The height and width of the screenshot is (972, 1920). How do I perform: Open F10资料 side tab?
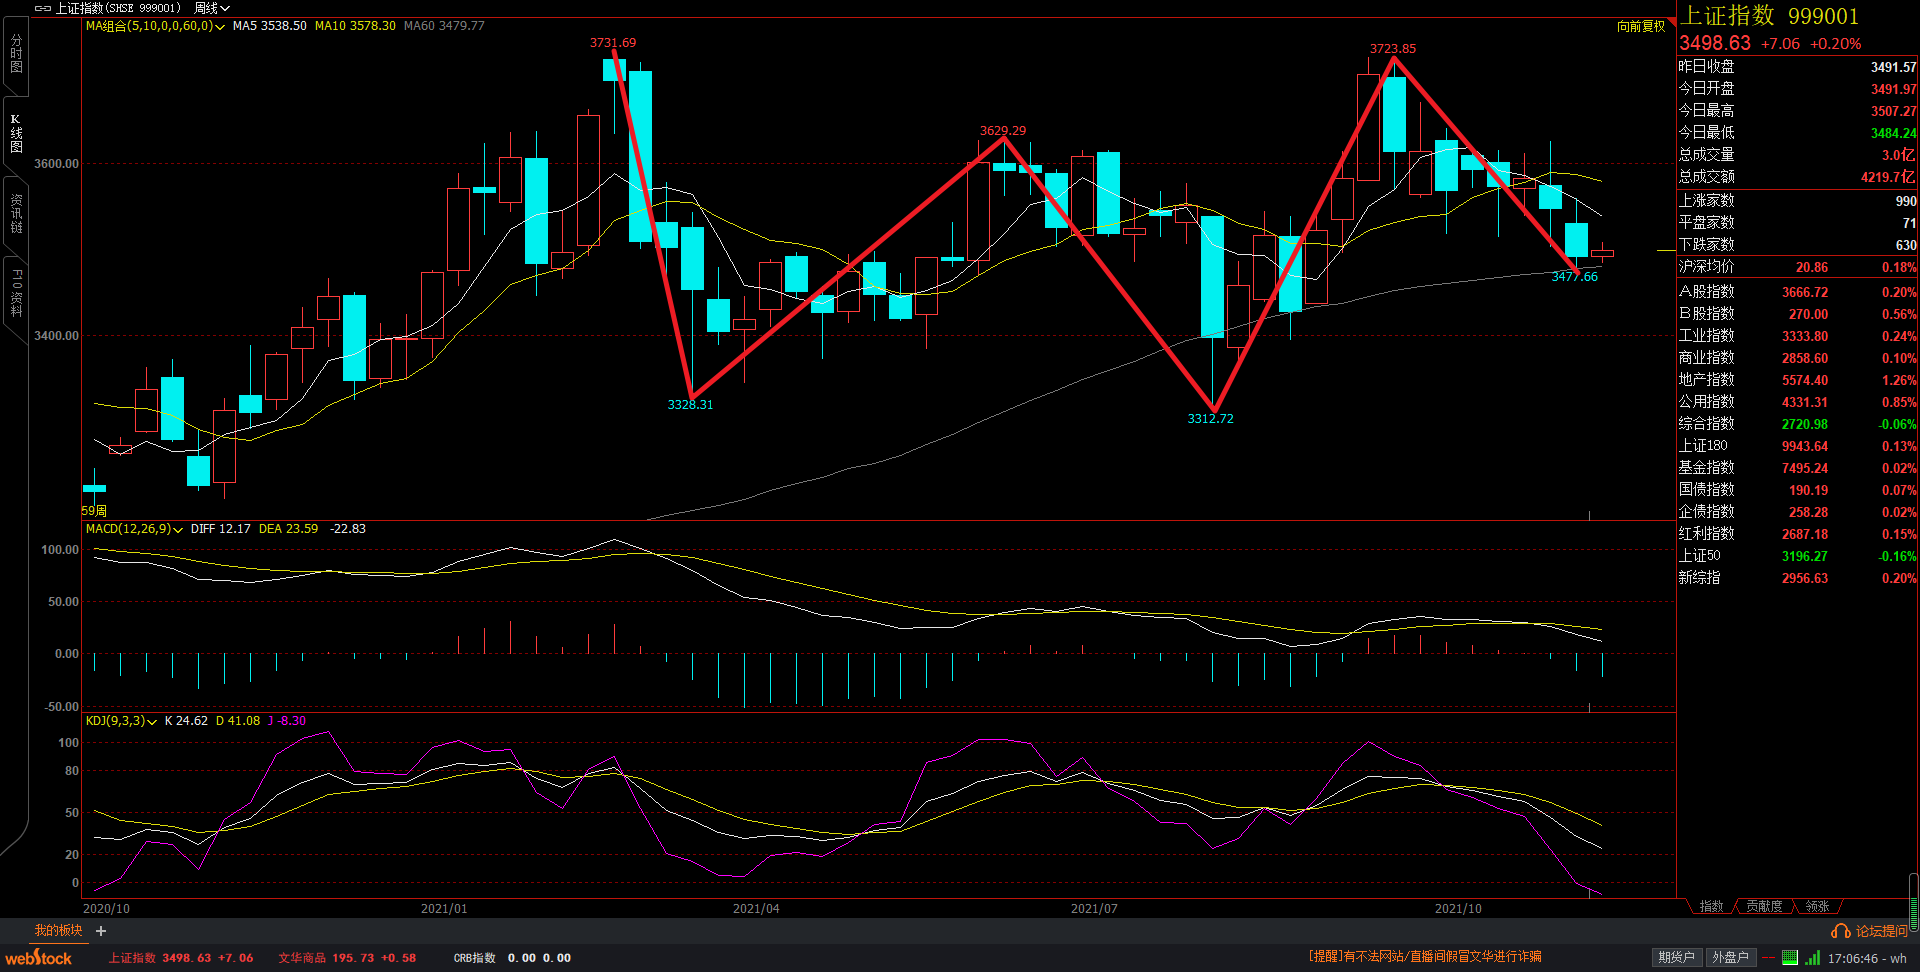[x=16, y=292]
